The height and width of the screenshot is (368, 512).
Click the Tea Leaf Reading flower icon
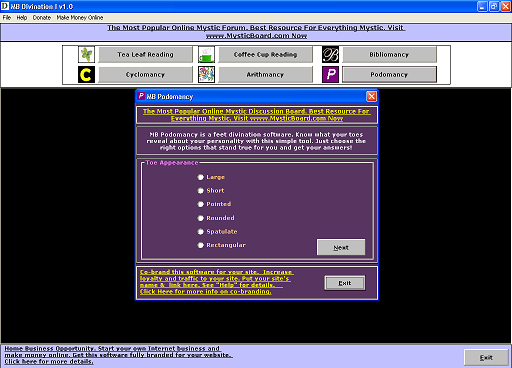[86, 54]
